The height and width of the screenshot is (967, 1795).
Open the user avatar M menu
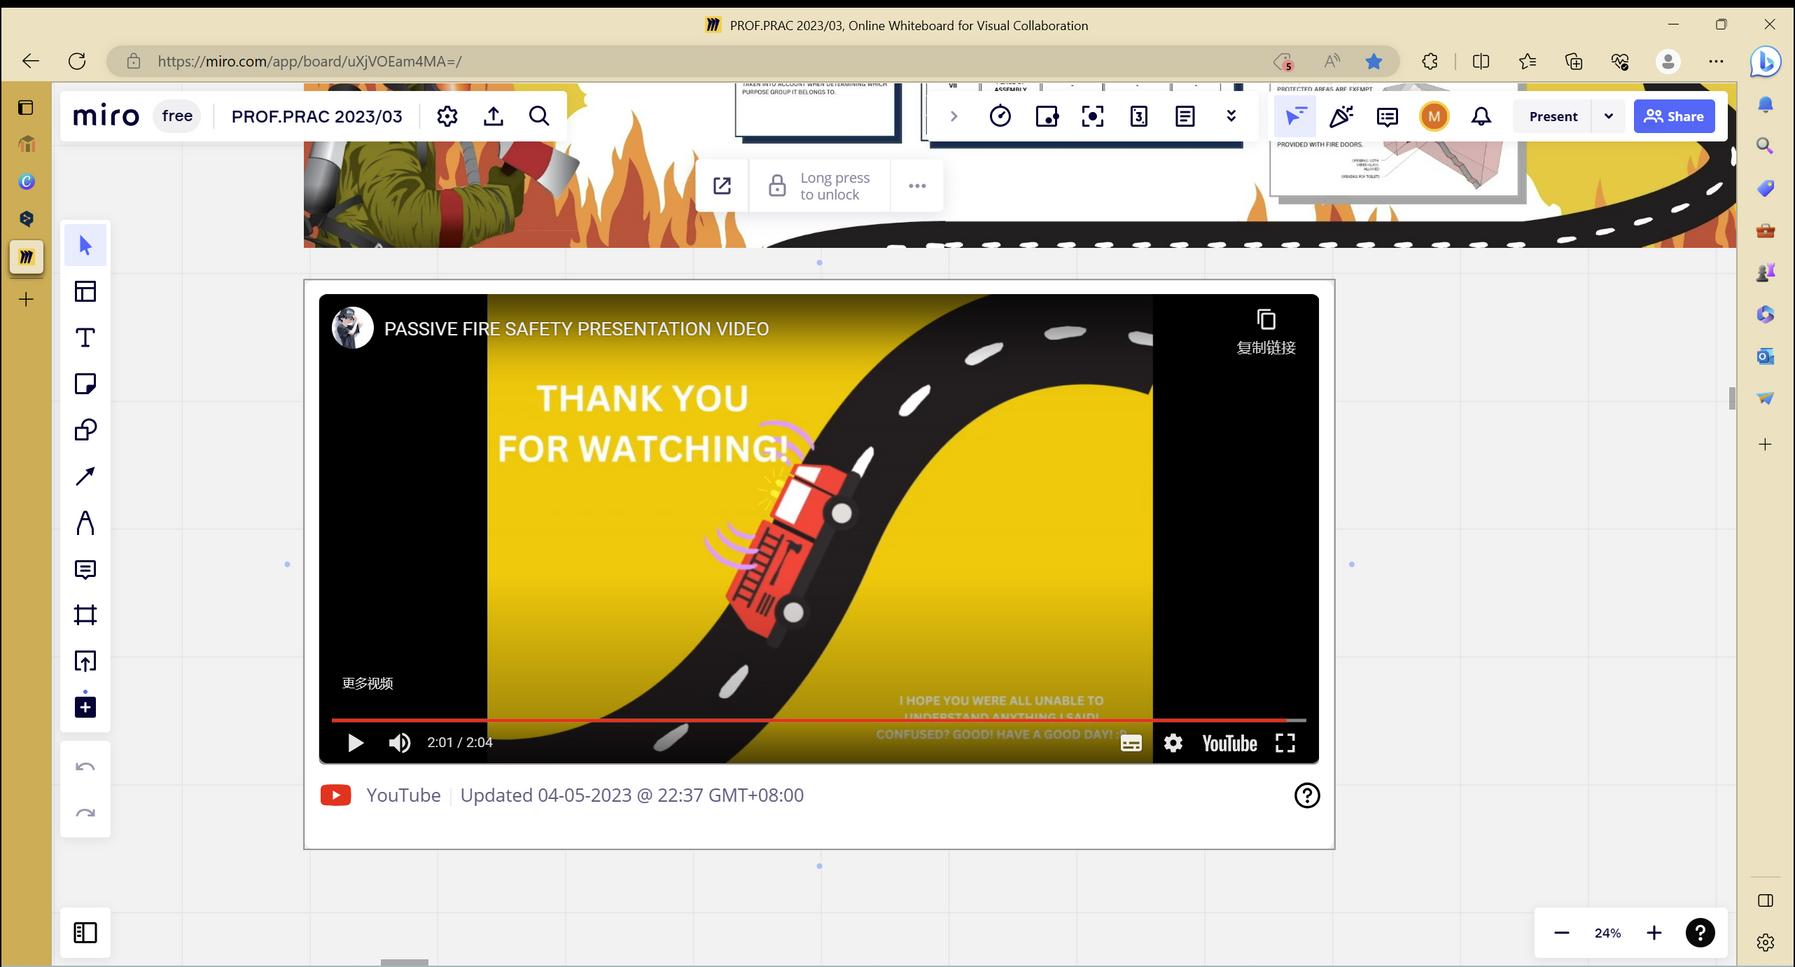pos(1434,116)
